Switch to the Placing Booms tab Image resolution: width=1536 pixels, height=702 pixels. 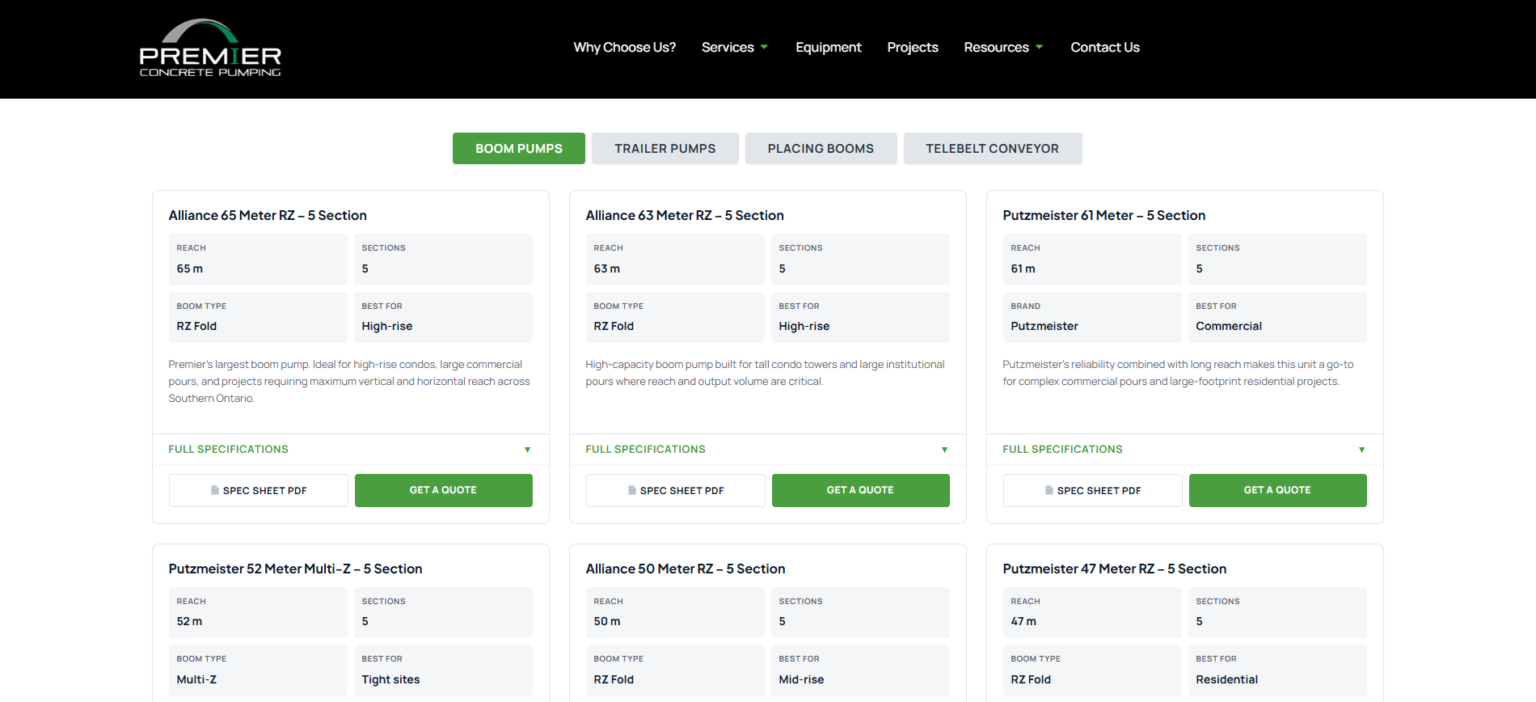pyautogui.click(x=821, y=148)
